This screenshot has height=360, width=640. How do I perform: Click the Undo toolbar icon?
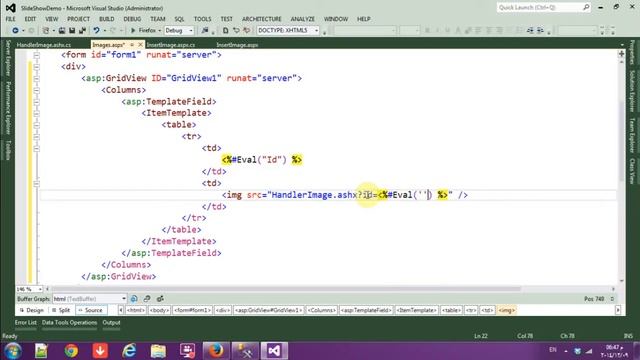click(96, 31)
